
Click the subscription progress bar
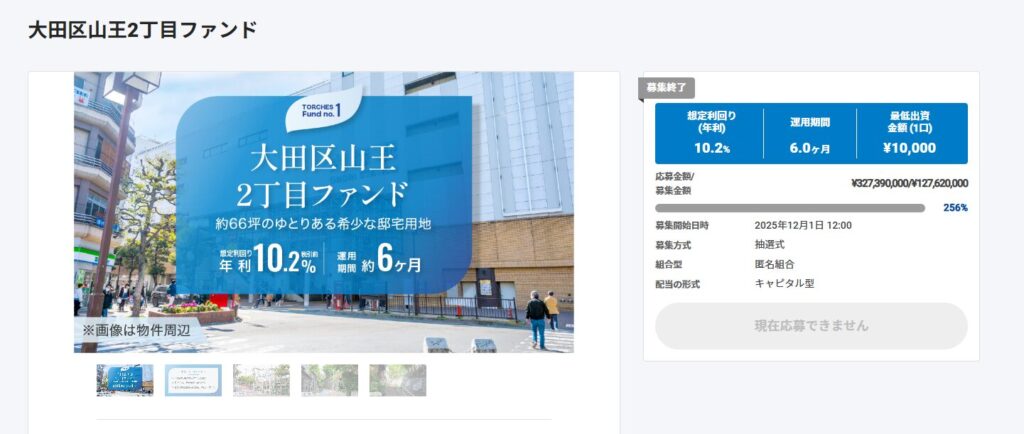point(789,208)
